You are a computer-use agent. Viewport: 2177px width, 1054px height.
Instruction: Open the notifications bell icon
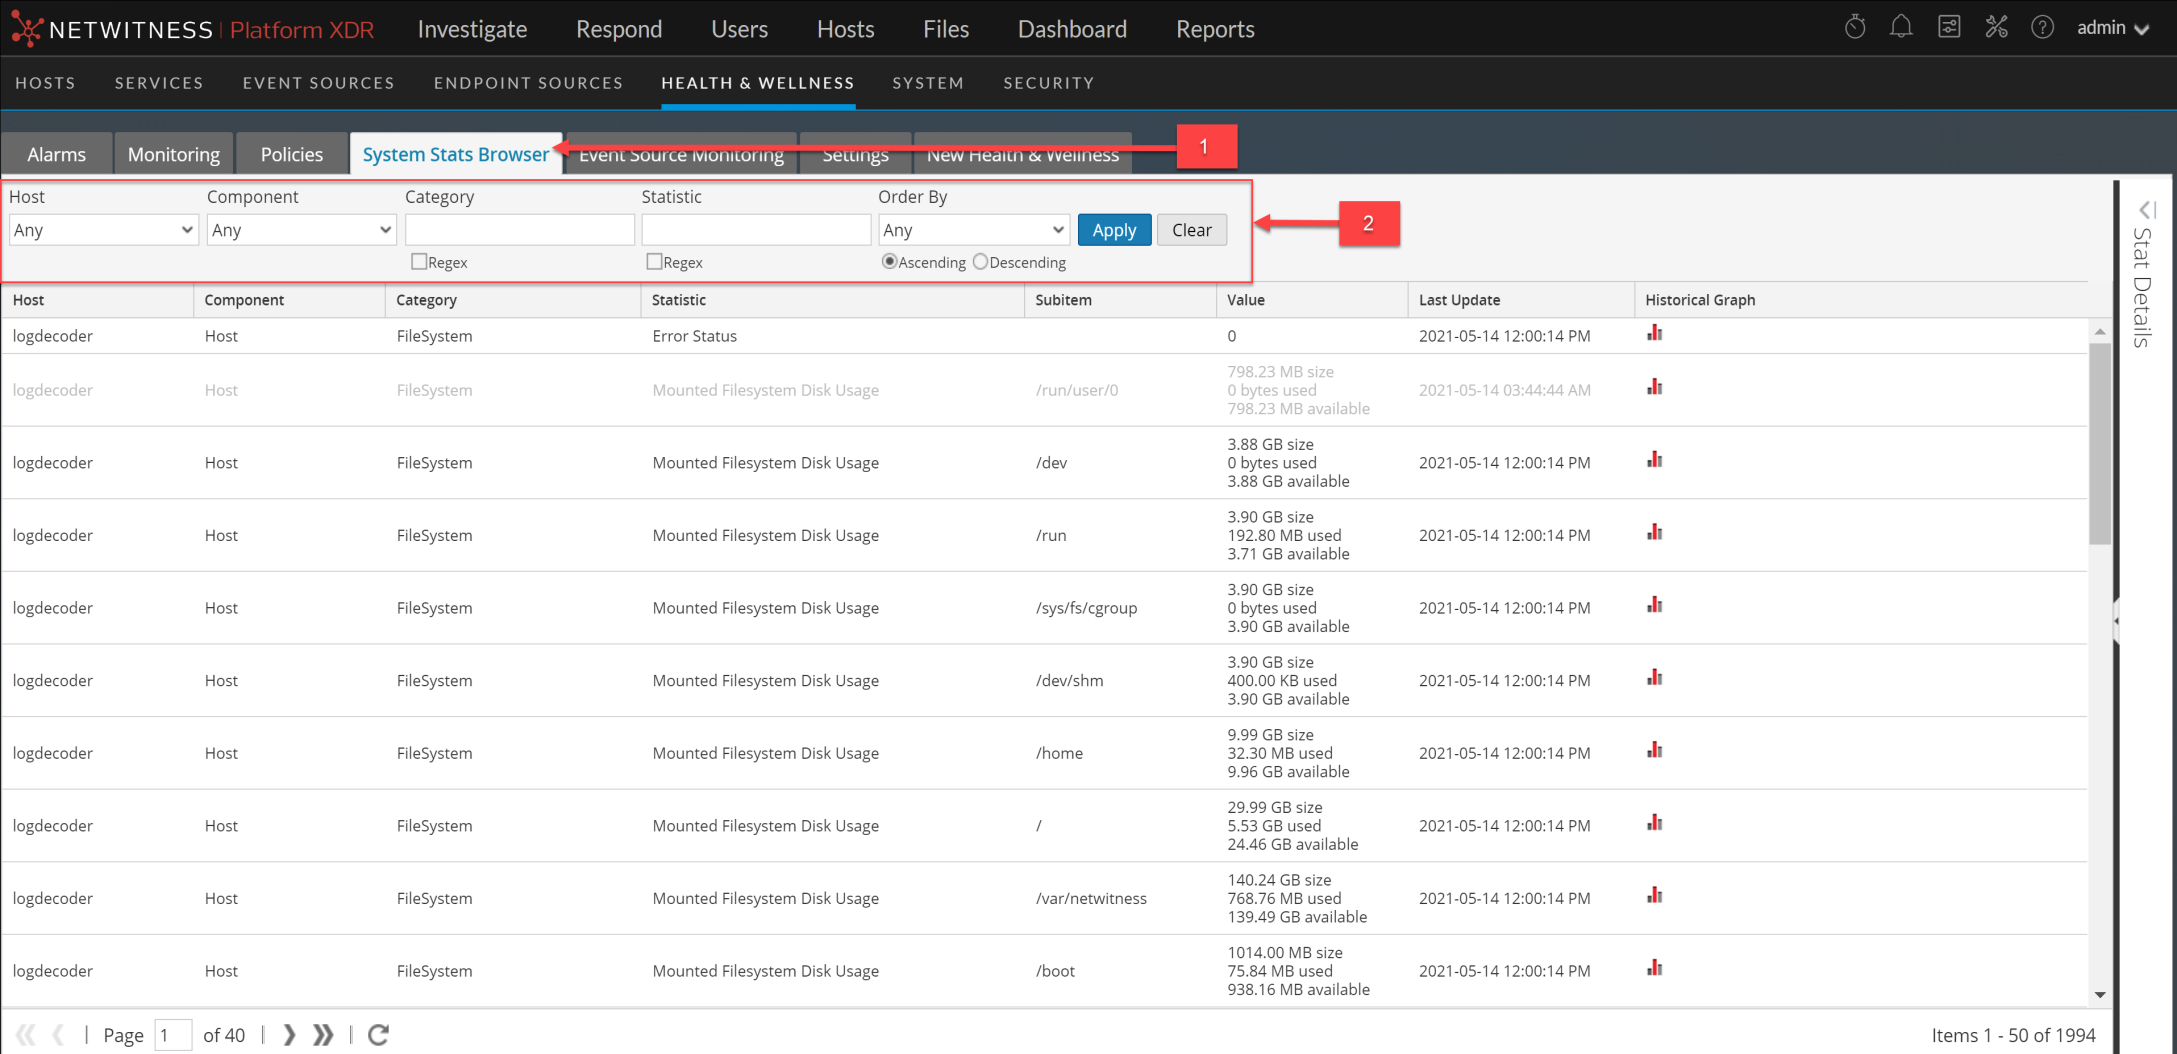click(x=1901, y=28)
